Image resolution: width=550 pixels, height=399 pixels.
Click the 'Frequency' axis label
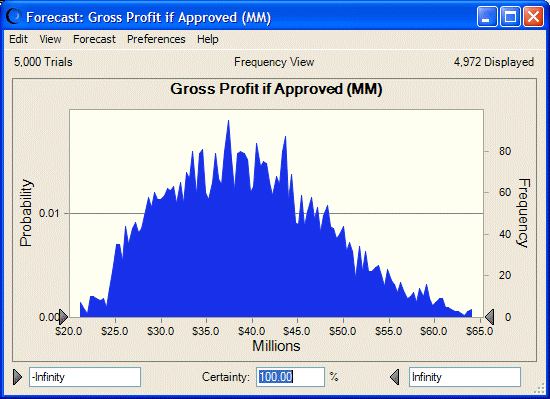pyautogui.click(x=524, y=213)
